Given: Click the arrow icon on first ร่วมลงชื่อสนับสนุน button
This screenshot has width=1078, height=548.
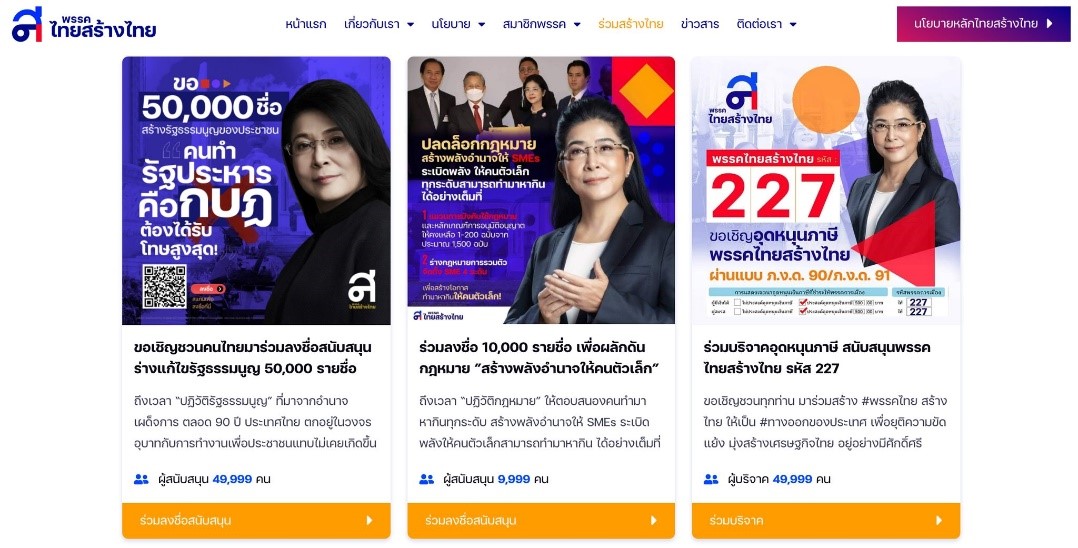Looking at the screenshot, I should pos(369,520).
